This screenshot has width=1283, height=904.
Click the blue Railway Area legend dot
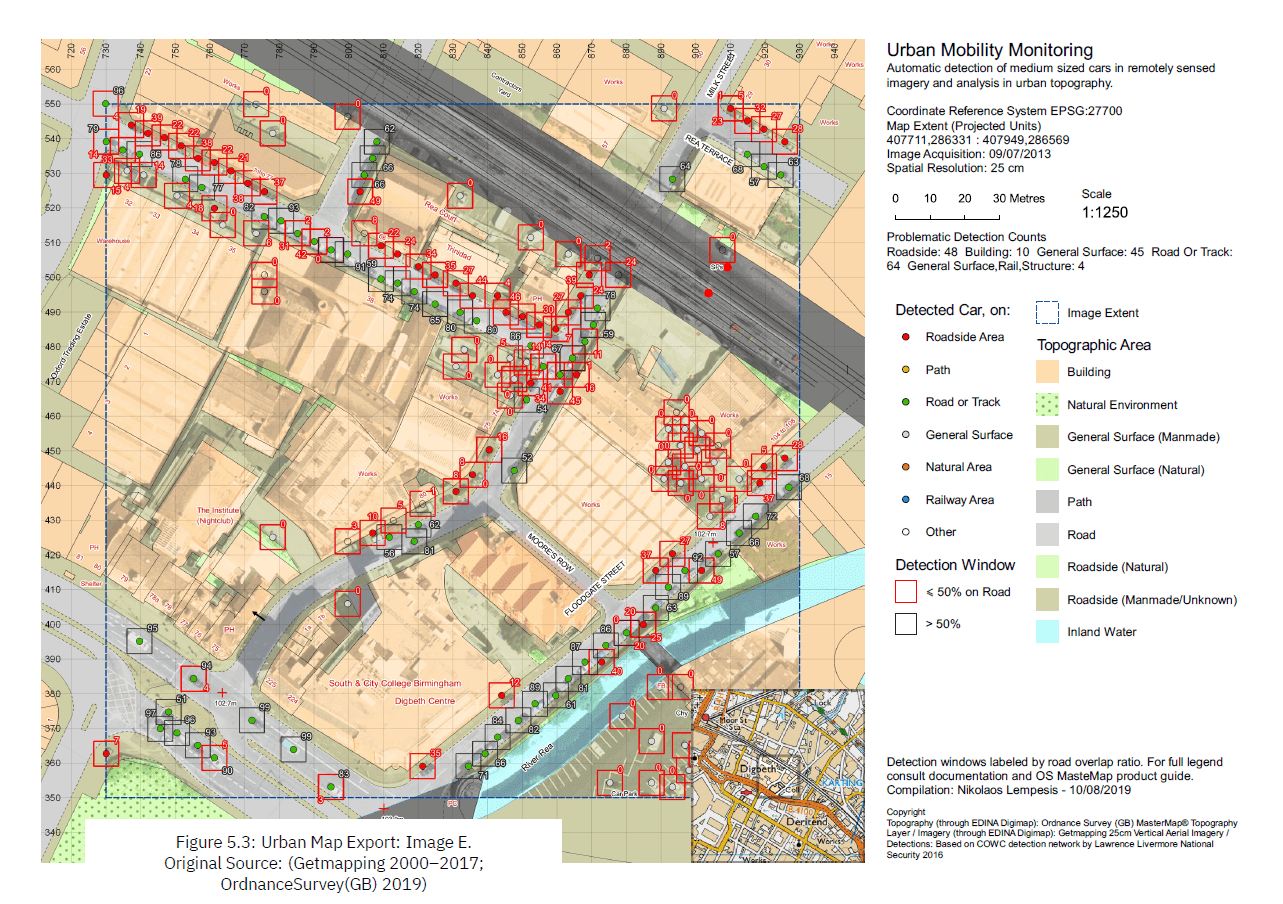point(906,500)
